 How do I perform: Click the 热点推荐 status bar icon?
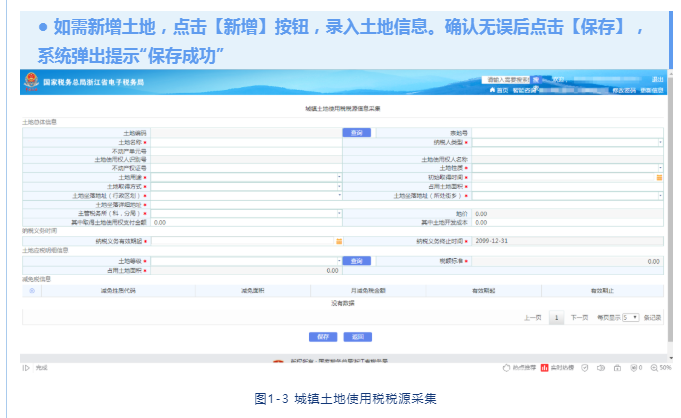click(x=506, y=368)
